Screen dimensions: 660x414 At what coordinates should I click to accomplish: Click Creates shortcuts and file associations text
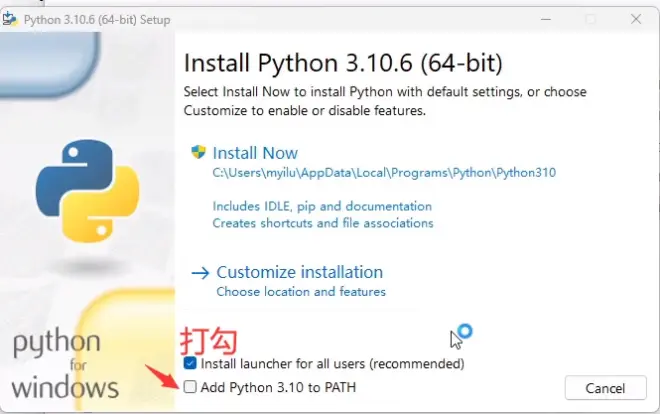click(323, 223)
